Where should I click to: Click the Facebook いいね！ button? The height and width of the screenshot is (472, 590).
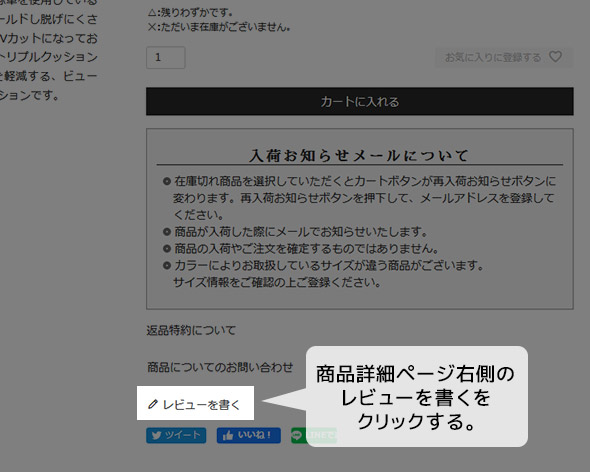(249, 435)
